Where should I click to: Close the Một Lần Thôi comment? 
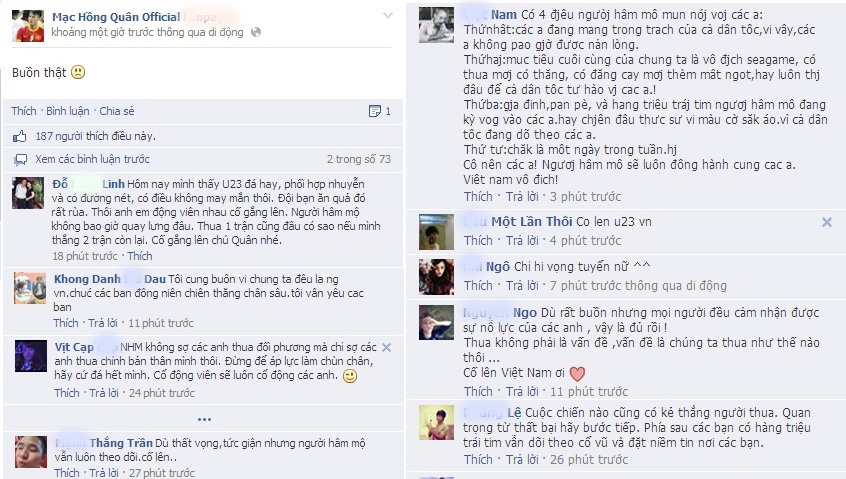[827, 222]
